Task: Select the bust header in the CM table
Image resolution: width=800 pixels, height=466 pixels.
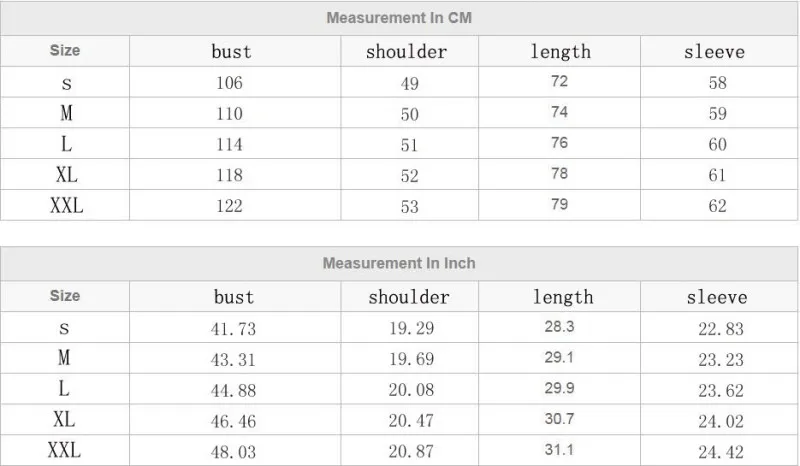Action: point(231,52)
